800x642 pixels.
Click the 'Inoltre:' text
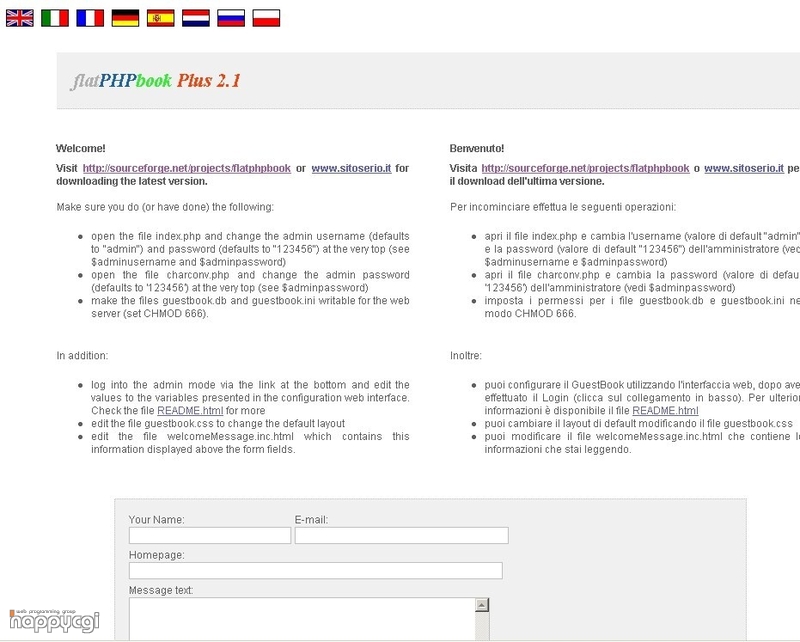coord(465,356)
